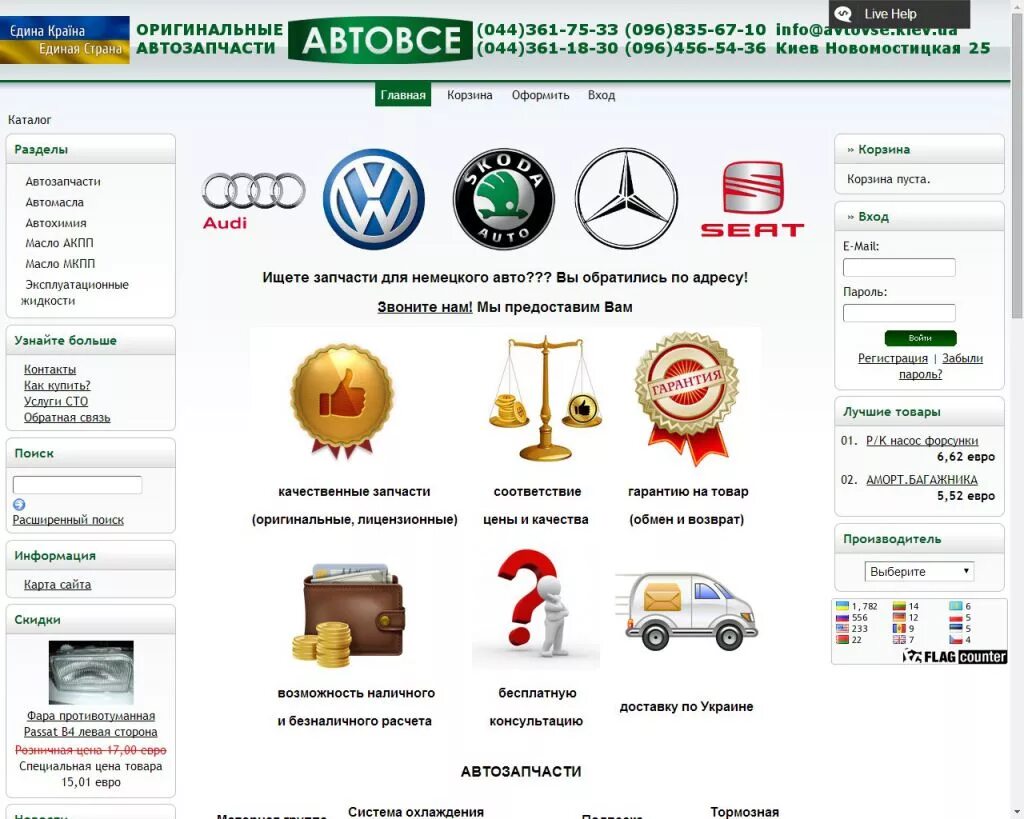The width and height of the screenshot is (1024, 819).
Task: Open the SEAT brand logo
Action: tap(751, 197)
